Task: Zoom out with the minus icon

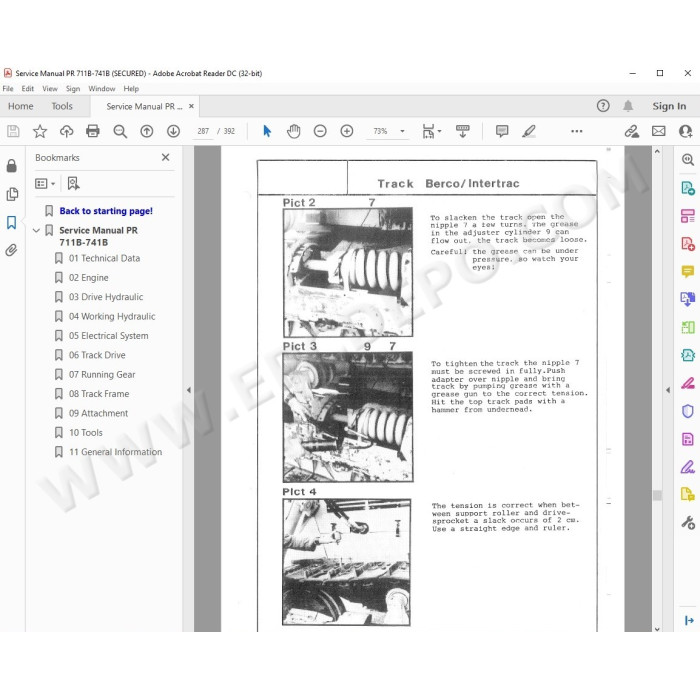Action: coord(320,131)
